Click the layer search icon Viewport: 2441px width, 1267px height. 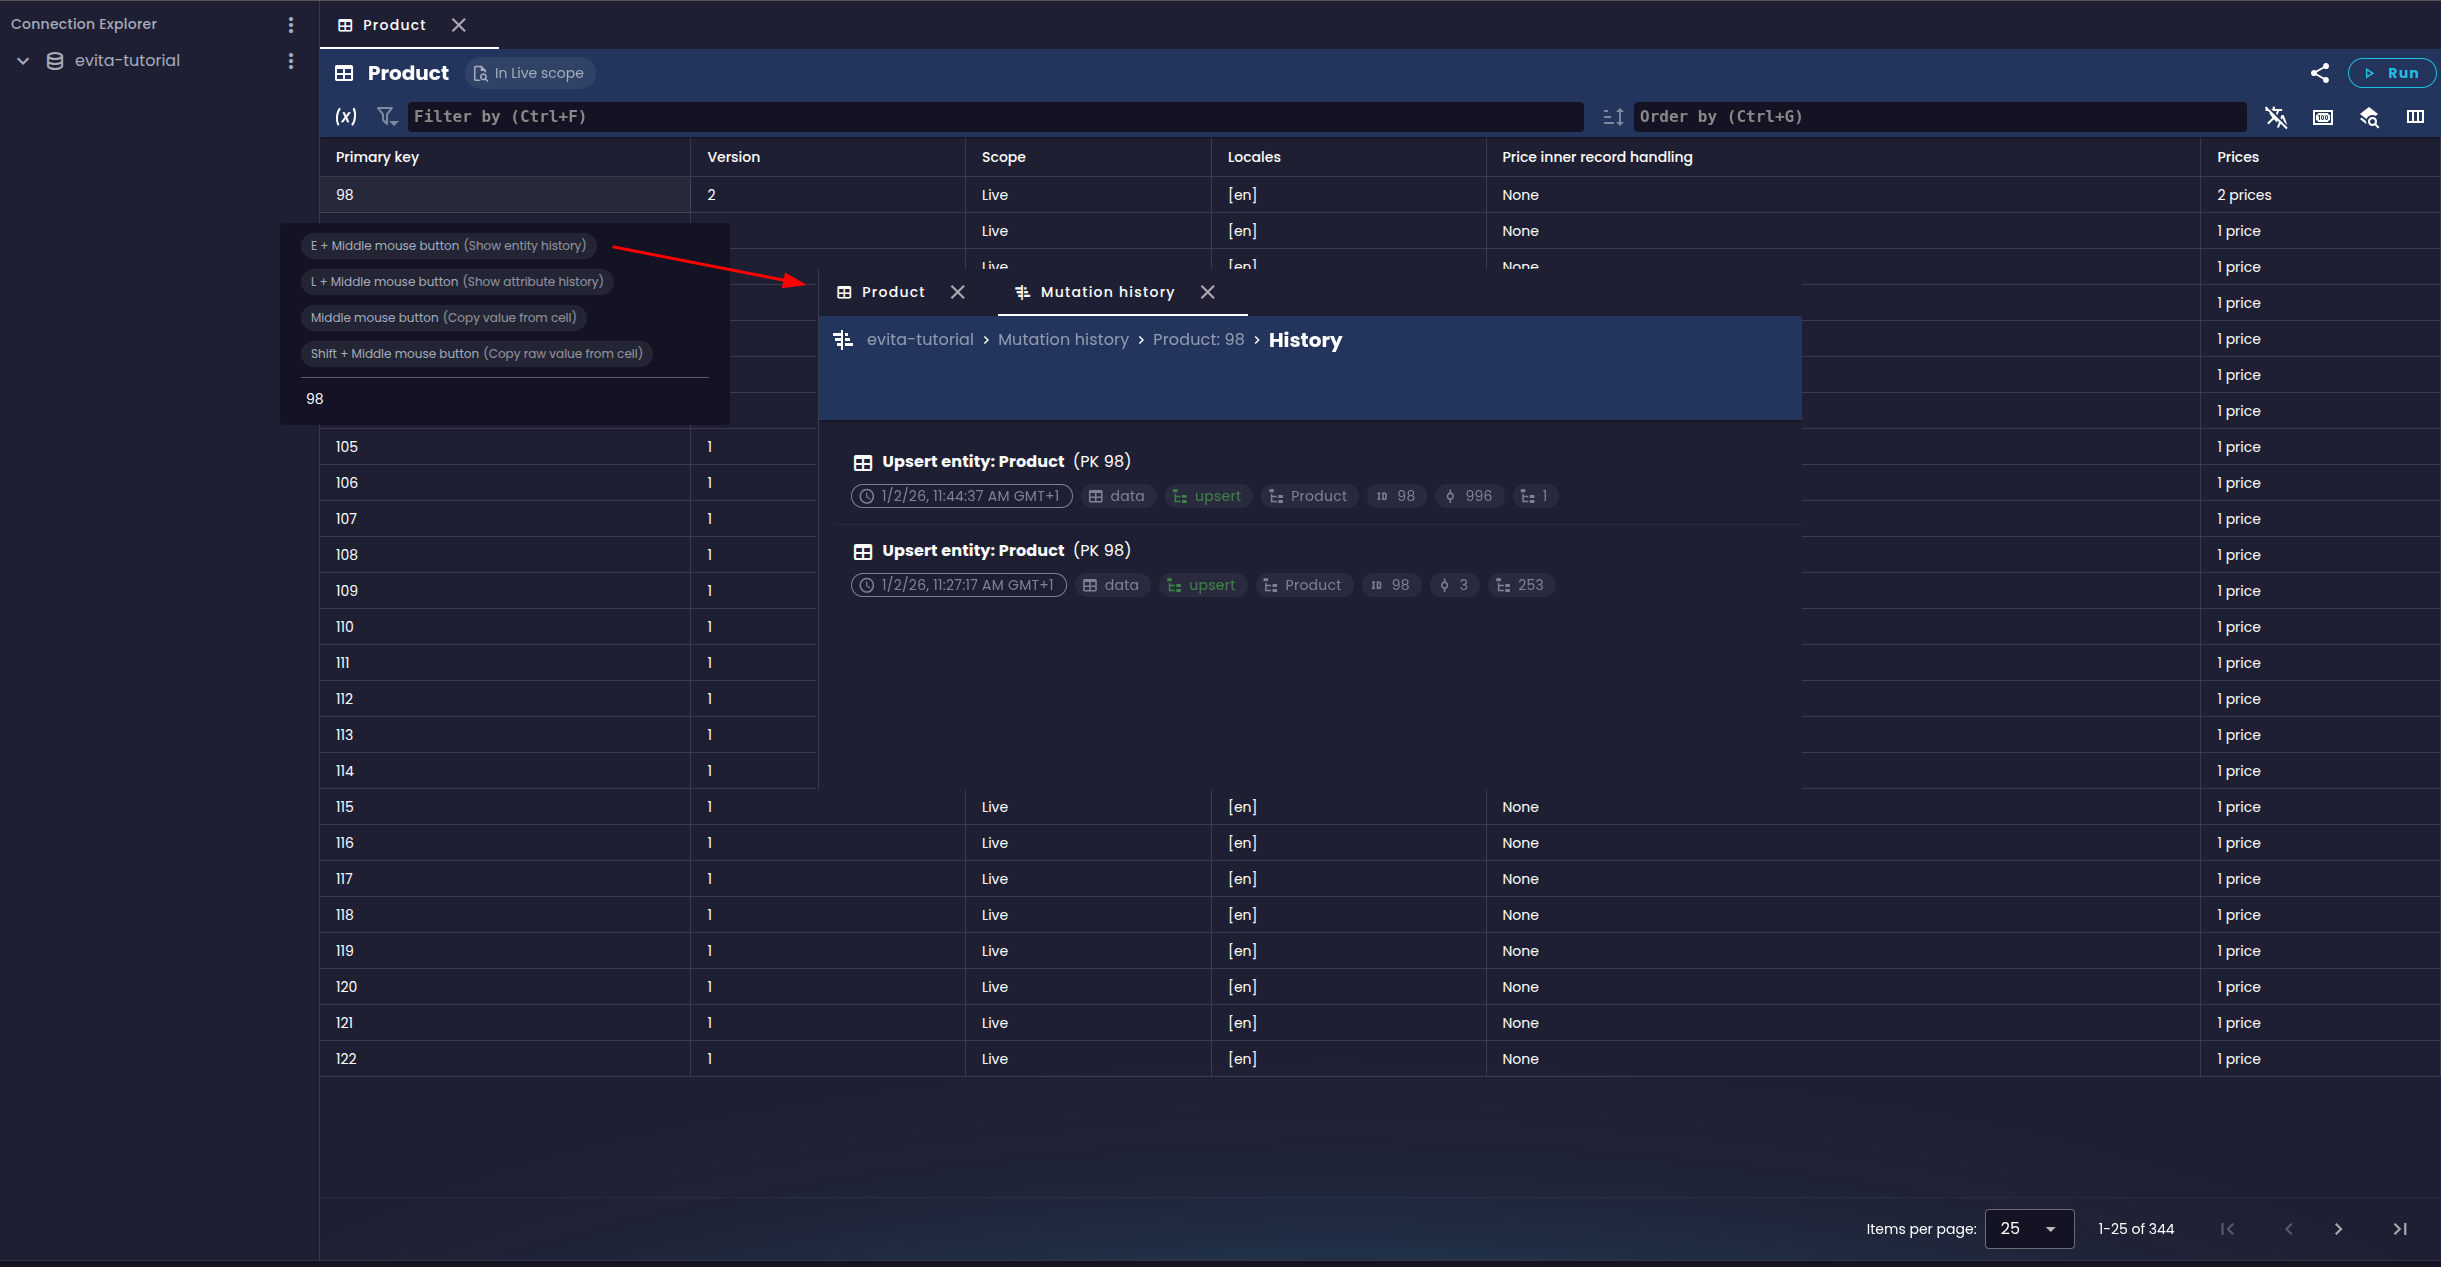2369,117
